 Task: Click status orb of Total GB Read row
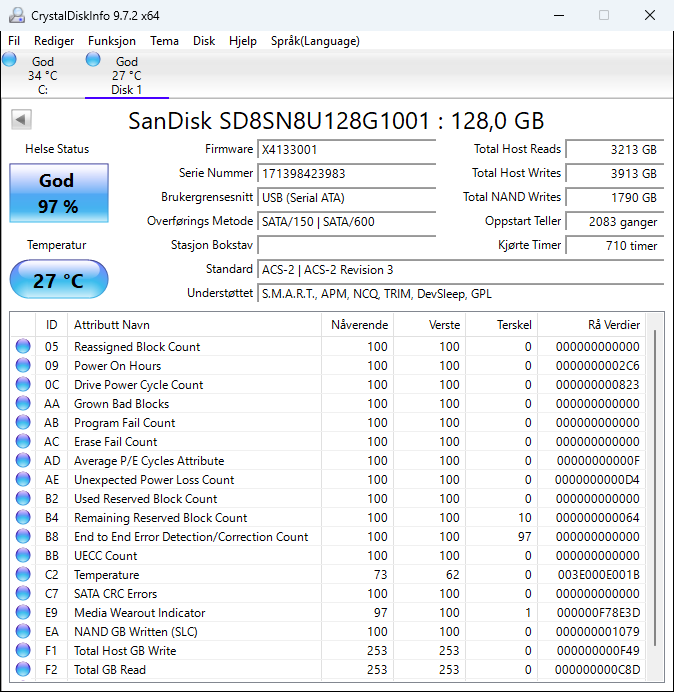[x=23, y=669]
